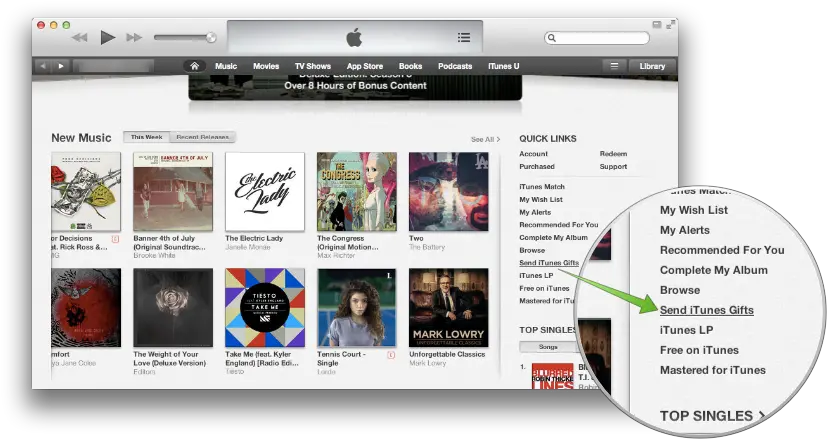Viewport: 827px width, 439px height.
Task: Click The Electric Lady title text
Action: click(254, 238)
